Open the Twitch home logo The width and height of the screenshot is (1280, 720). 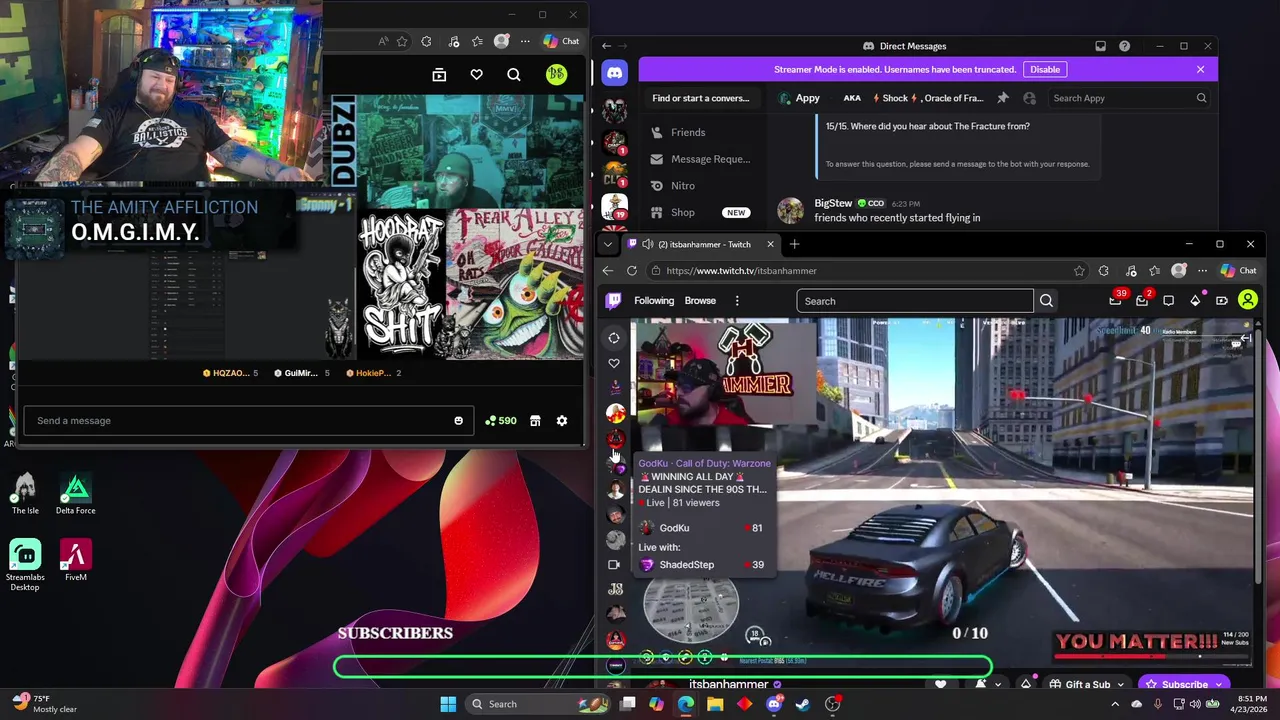pos(613,300)
